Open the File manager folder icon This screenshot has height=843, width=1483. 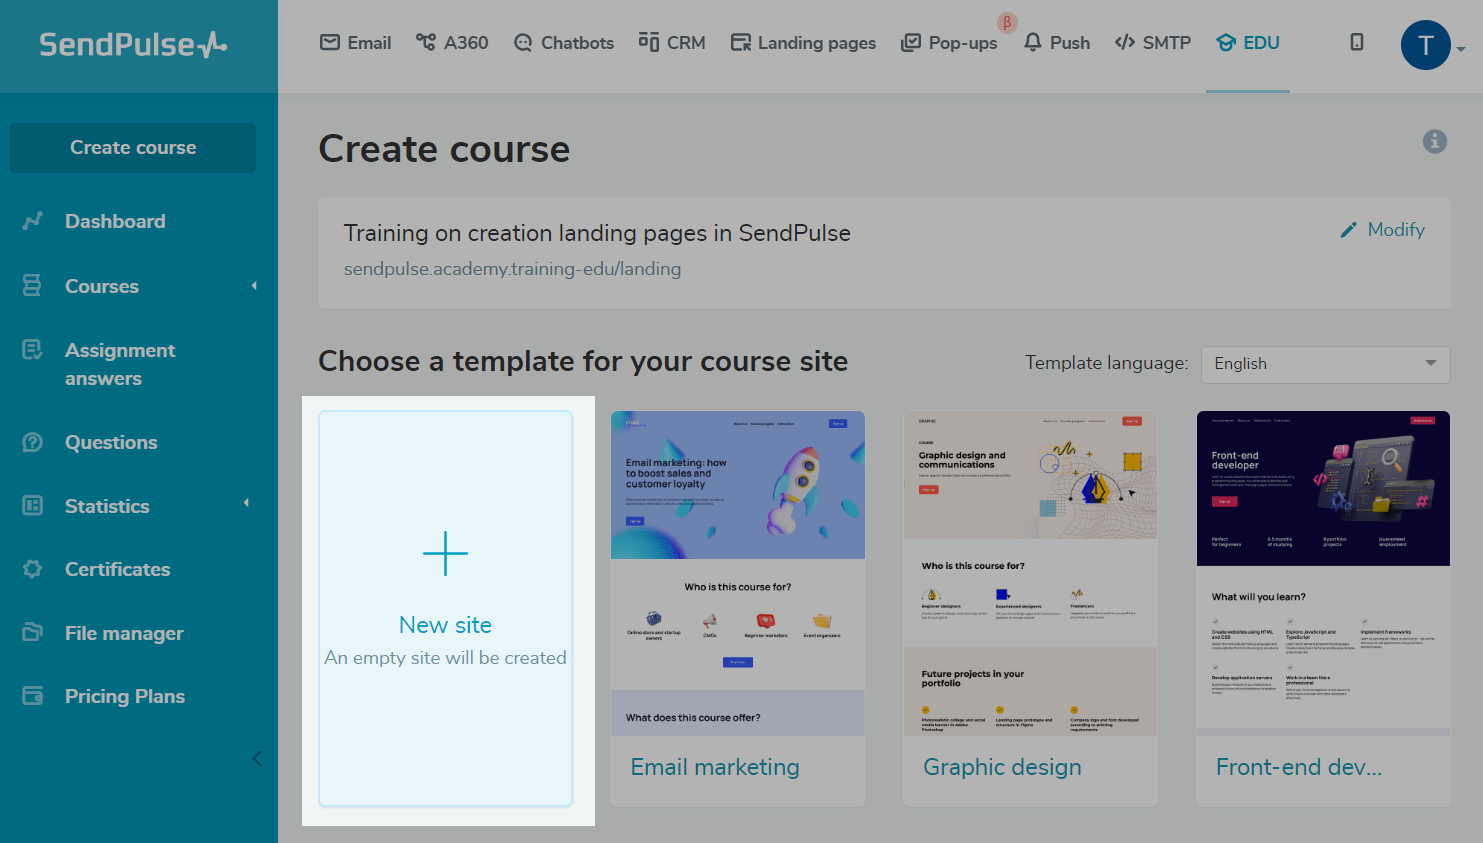point(33,633)
